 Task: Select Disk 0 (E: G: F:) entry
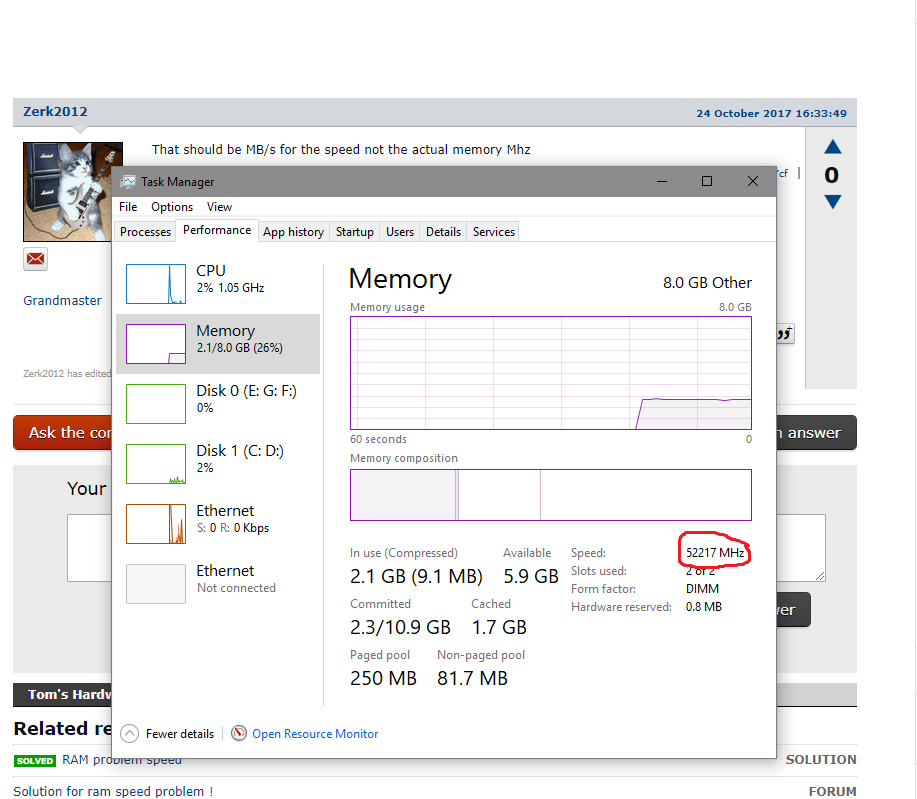218,404
